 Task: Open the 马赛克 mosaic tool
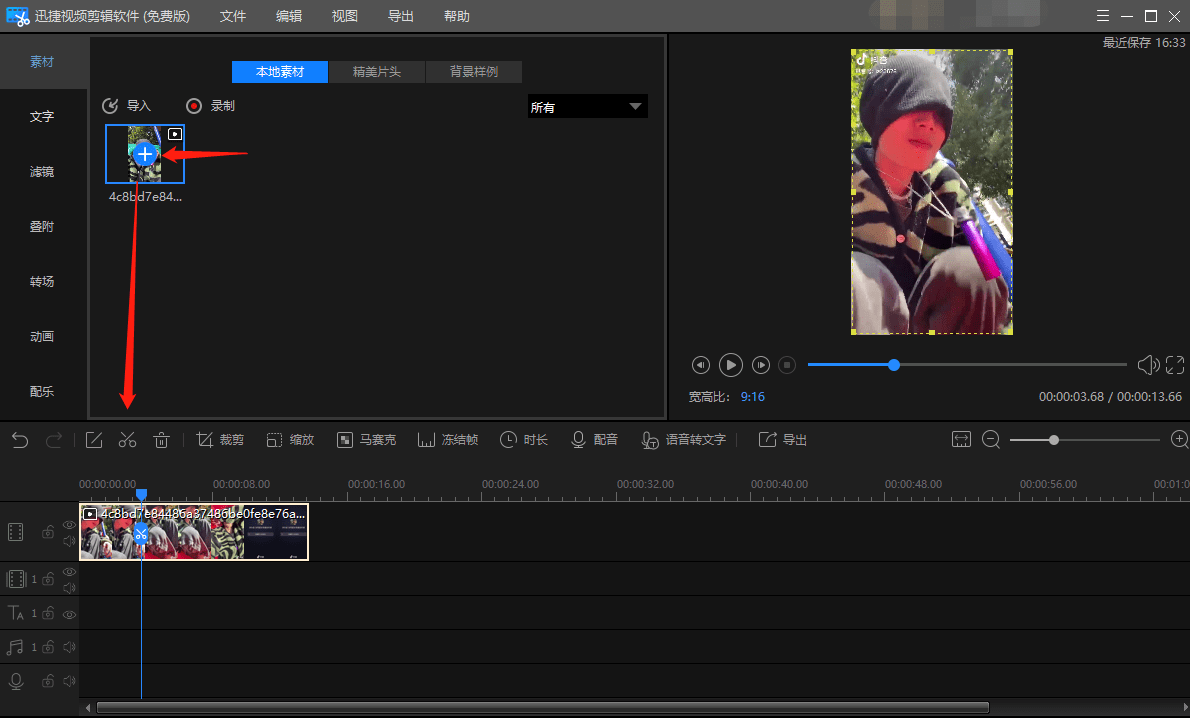(x=367, y=439)
